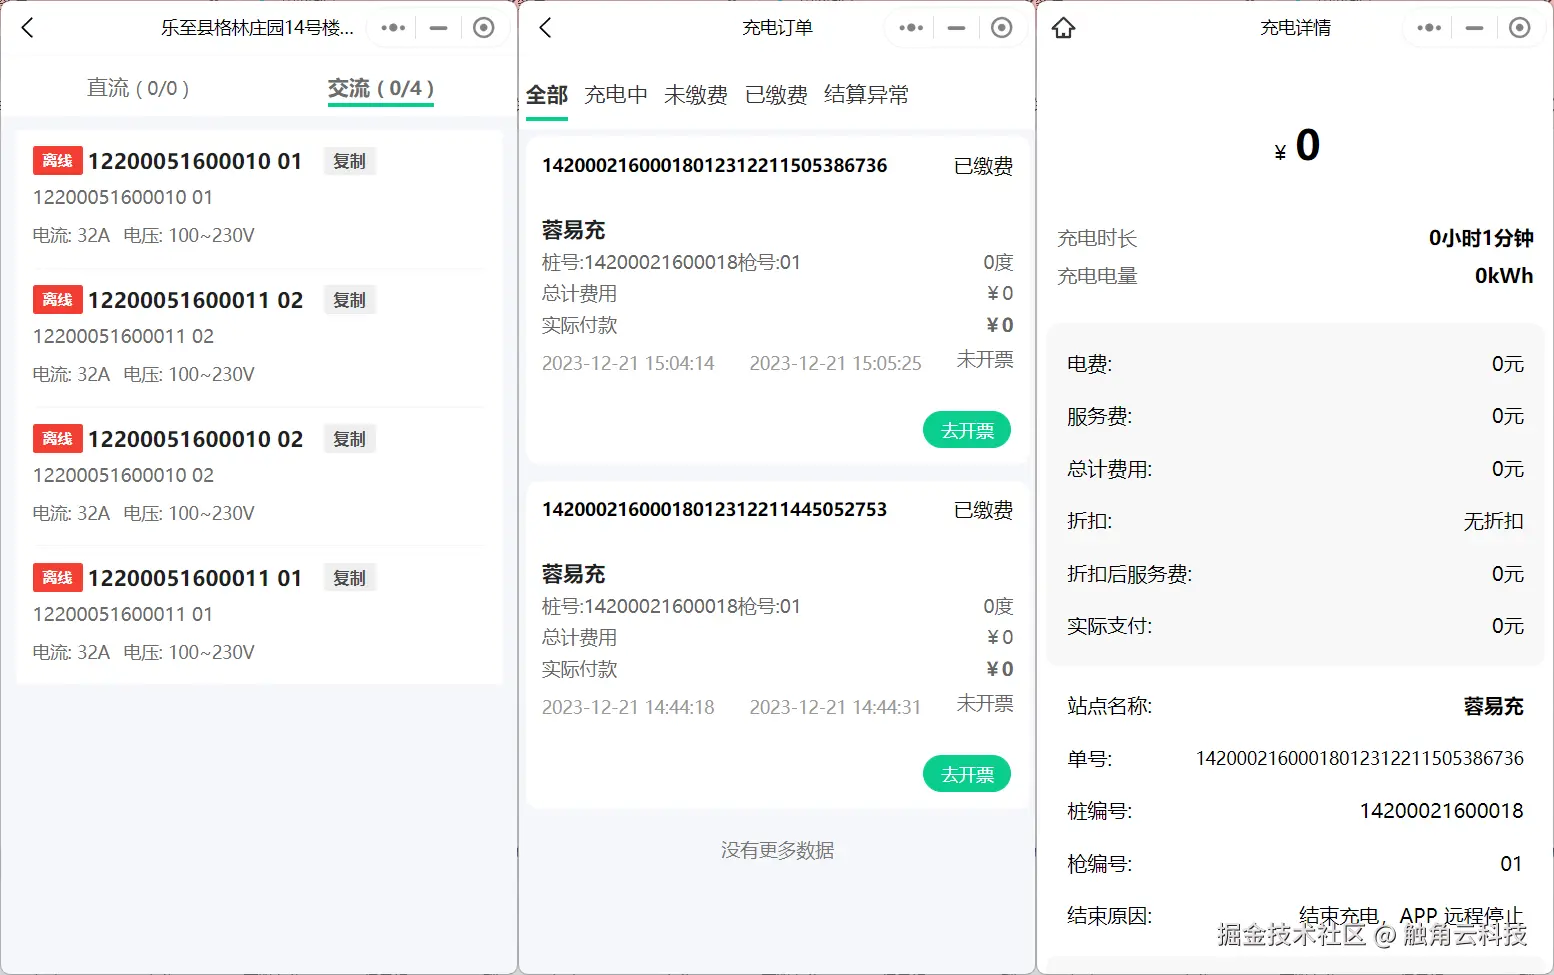Click 去开票 on the first order
Viewport: 1554px width, 975px height.
click(x=966, y=429)
